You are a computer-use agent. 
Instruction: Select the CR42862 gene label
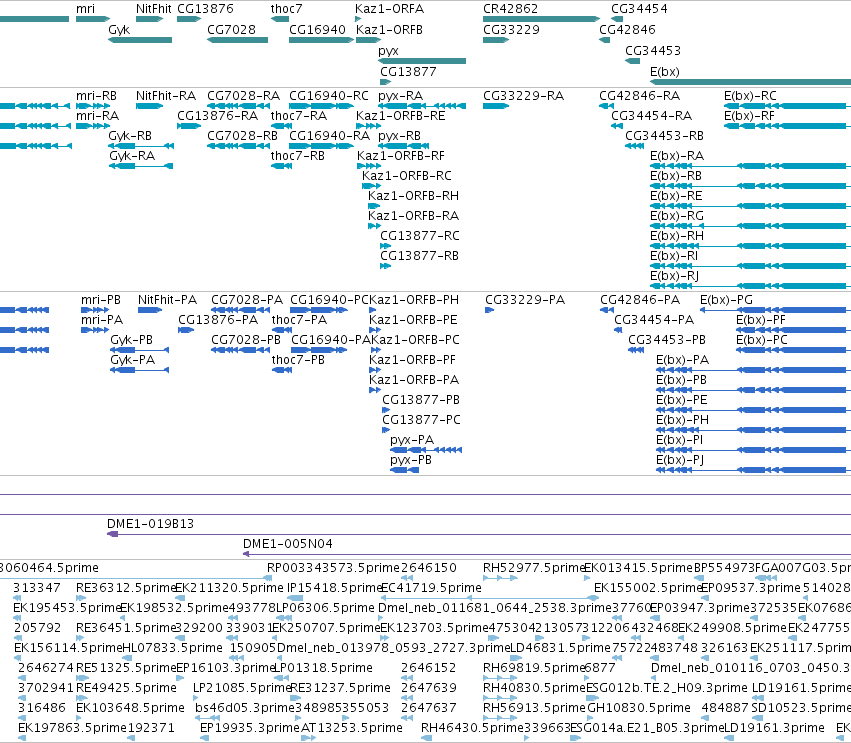(510, 9)
